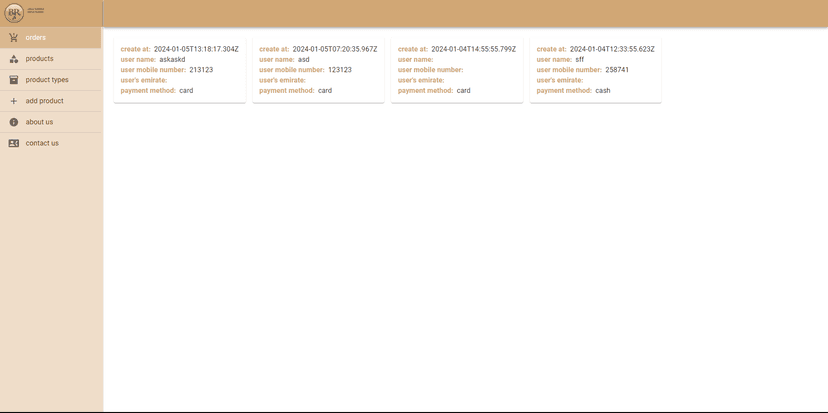This screenshot has height=413, width=828.
Task: Open the add product label
Action: coord(45,101)
